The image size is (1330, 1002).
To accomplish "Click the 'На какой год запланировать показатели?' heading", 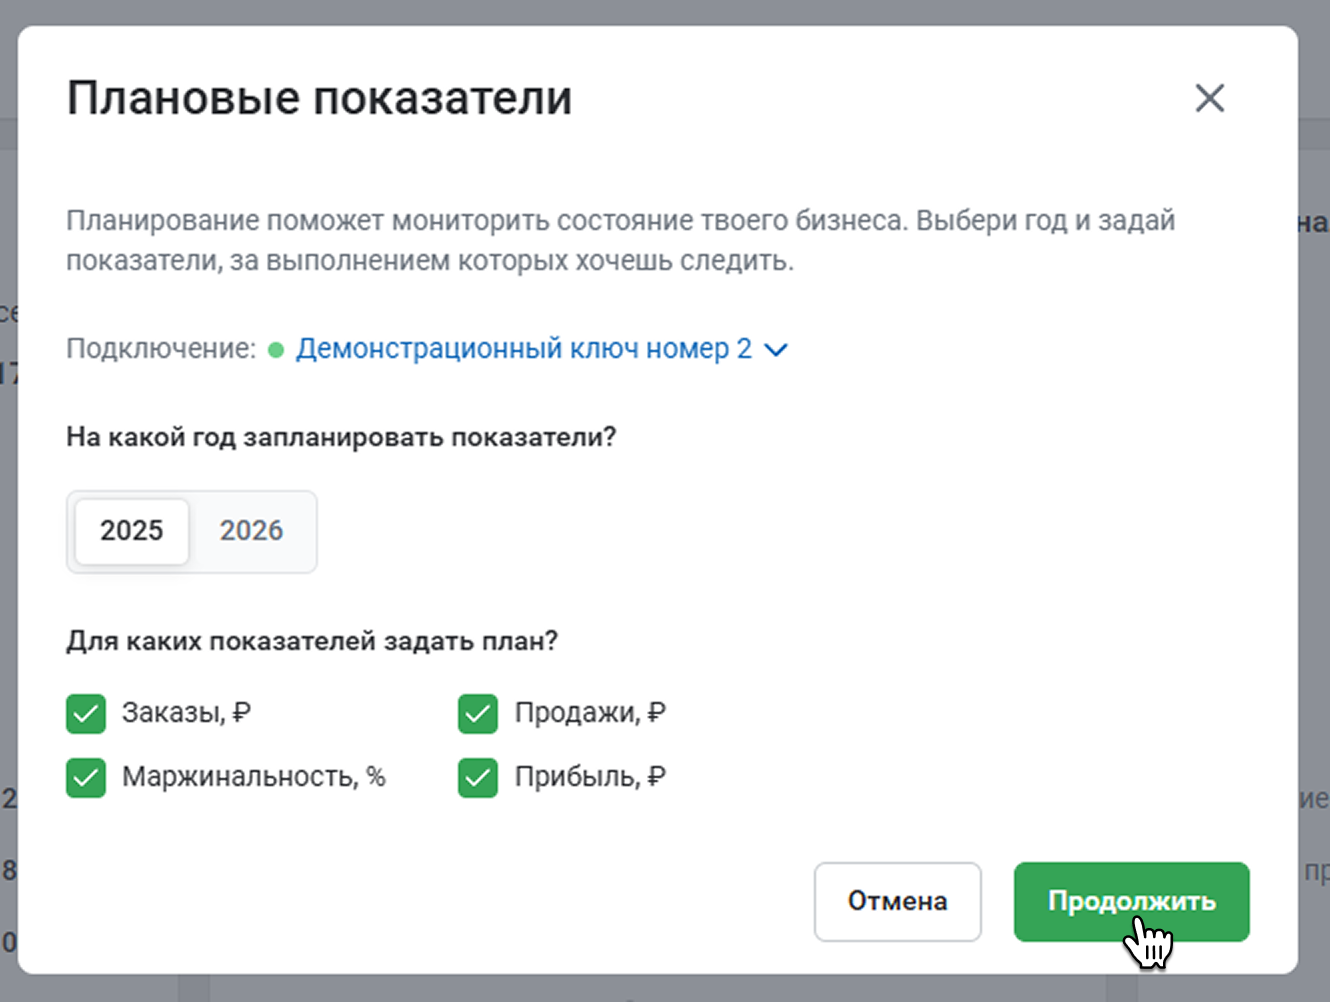I will [341, 437].
